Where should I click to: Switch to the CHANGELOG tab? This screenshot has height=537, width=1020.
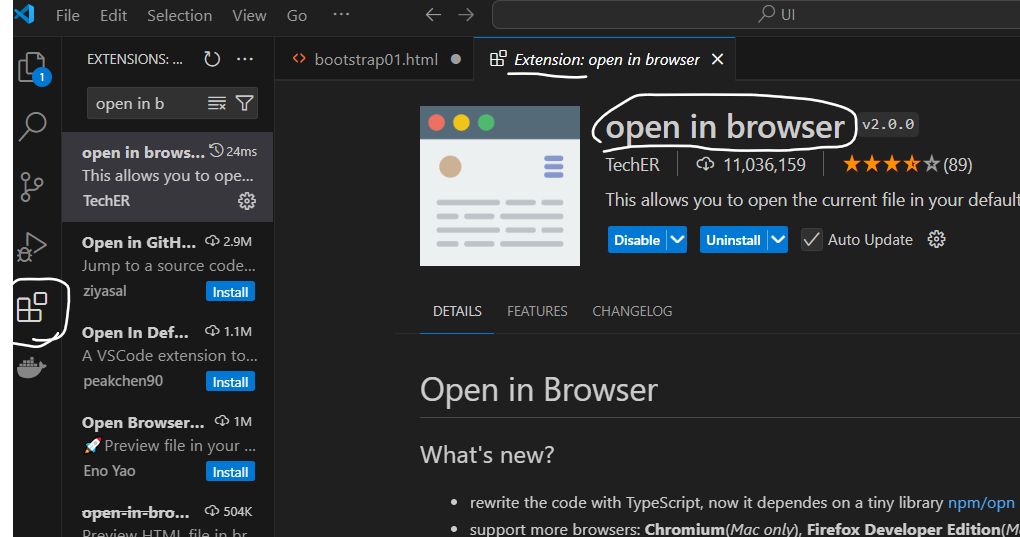[x=632, y=311]
